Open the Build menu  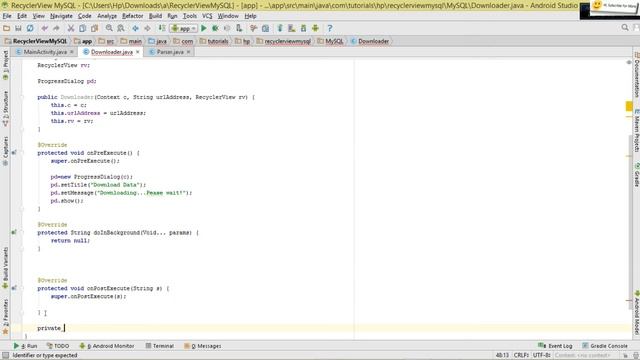[155, 16]
